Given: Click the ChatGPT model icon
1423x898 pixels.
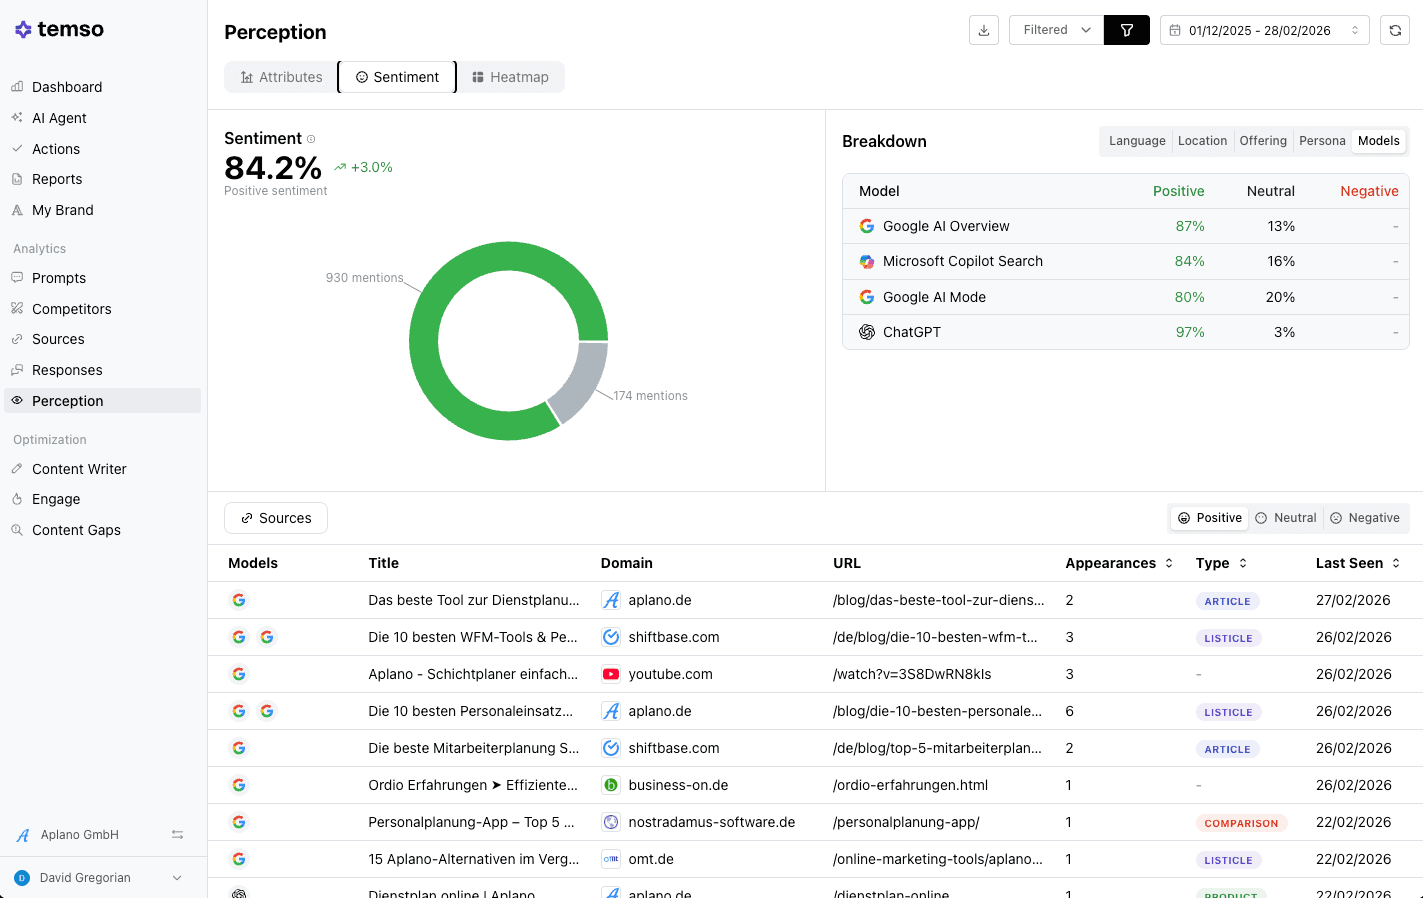Looking at the screenshot, I should click(x=867, y=332).
